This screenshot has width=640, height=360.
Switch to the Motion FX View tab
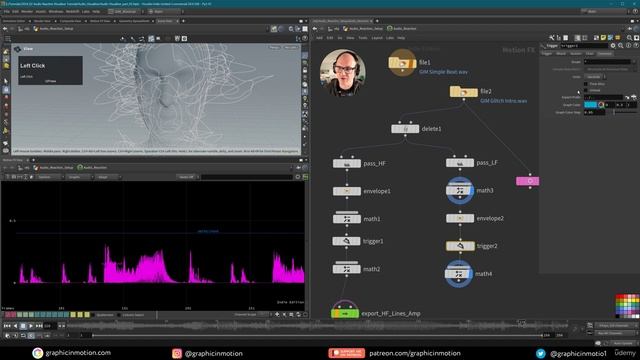100,21
